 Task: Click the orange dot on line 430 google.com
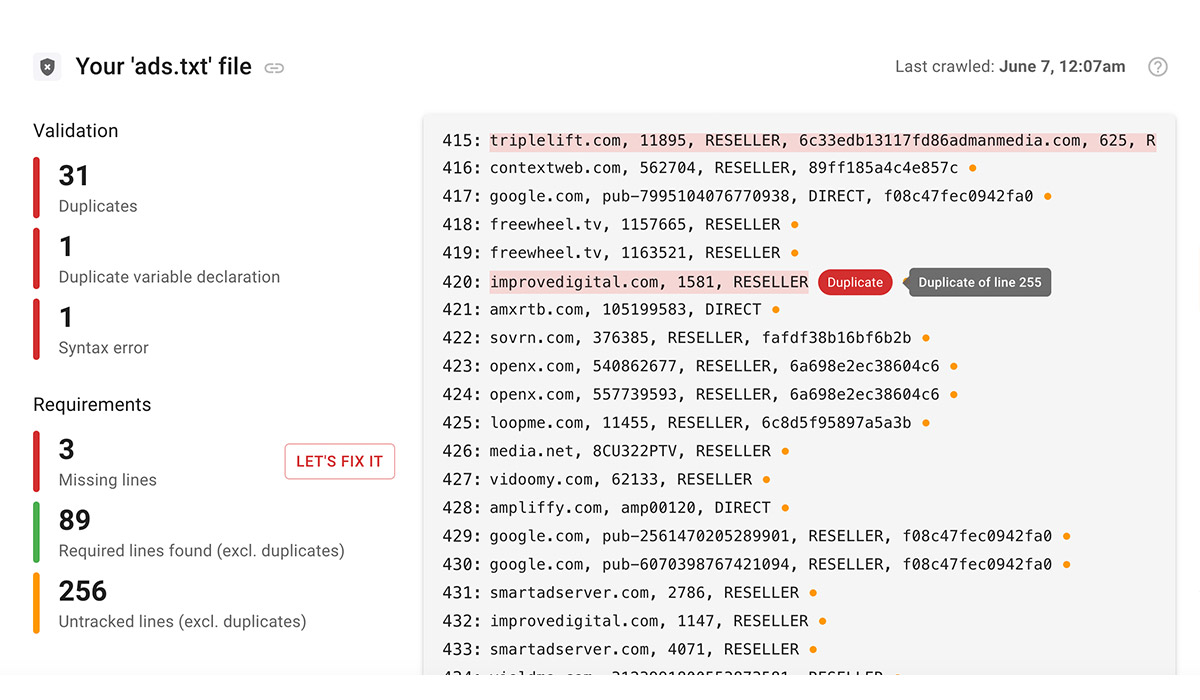click(x=1067, y=565)
